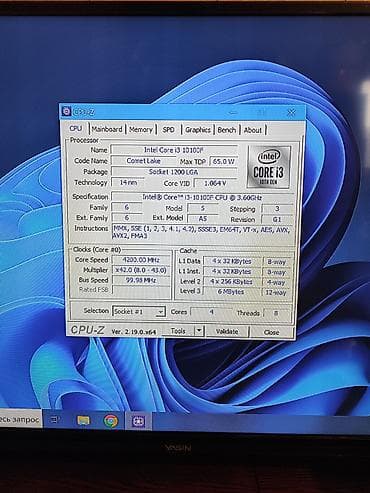Close the CPU-Z window with X
Image resolution: width=370 pixels, height=493 pixels.
[291, 112]
